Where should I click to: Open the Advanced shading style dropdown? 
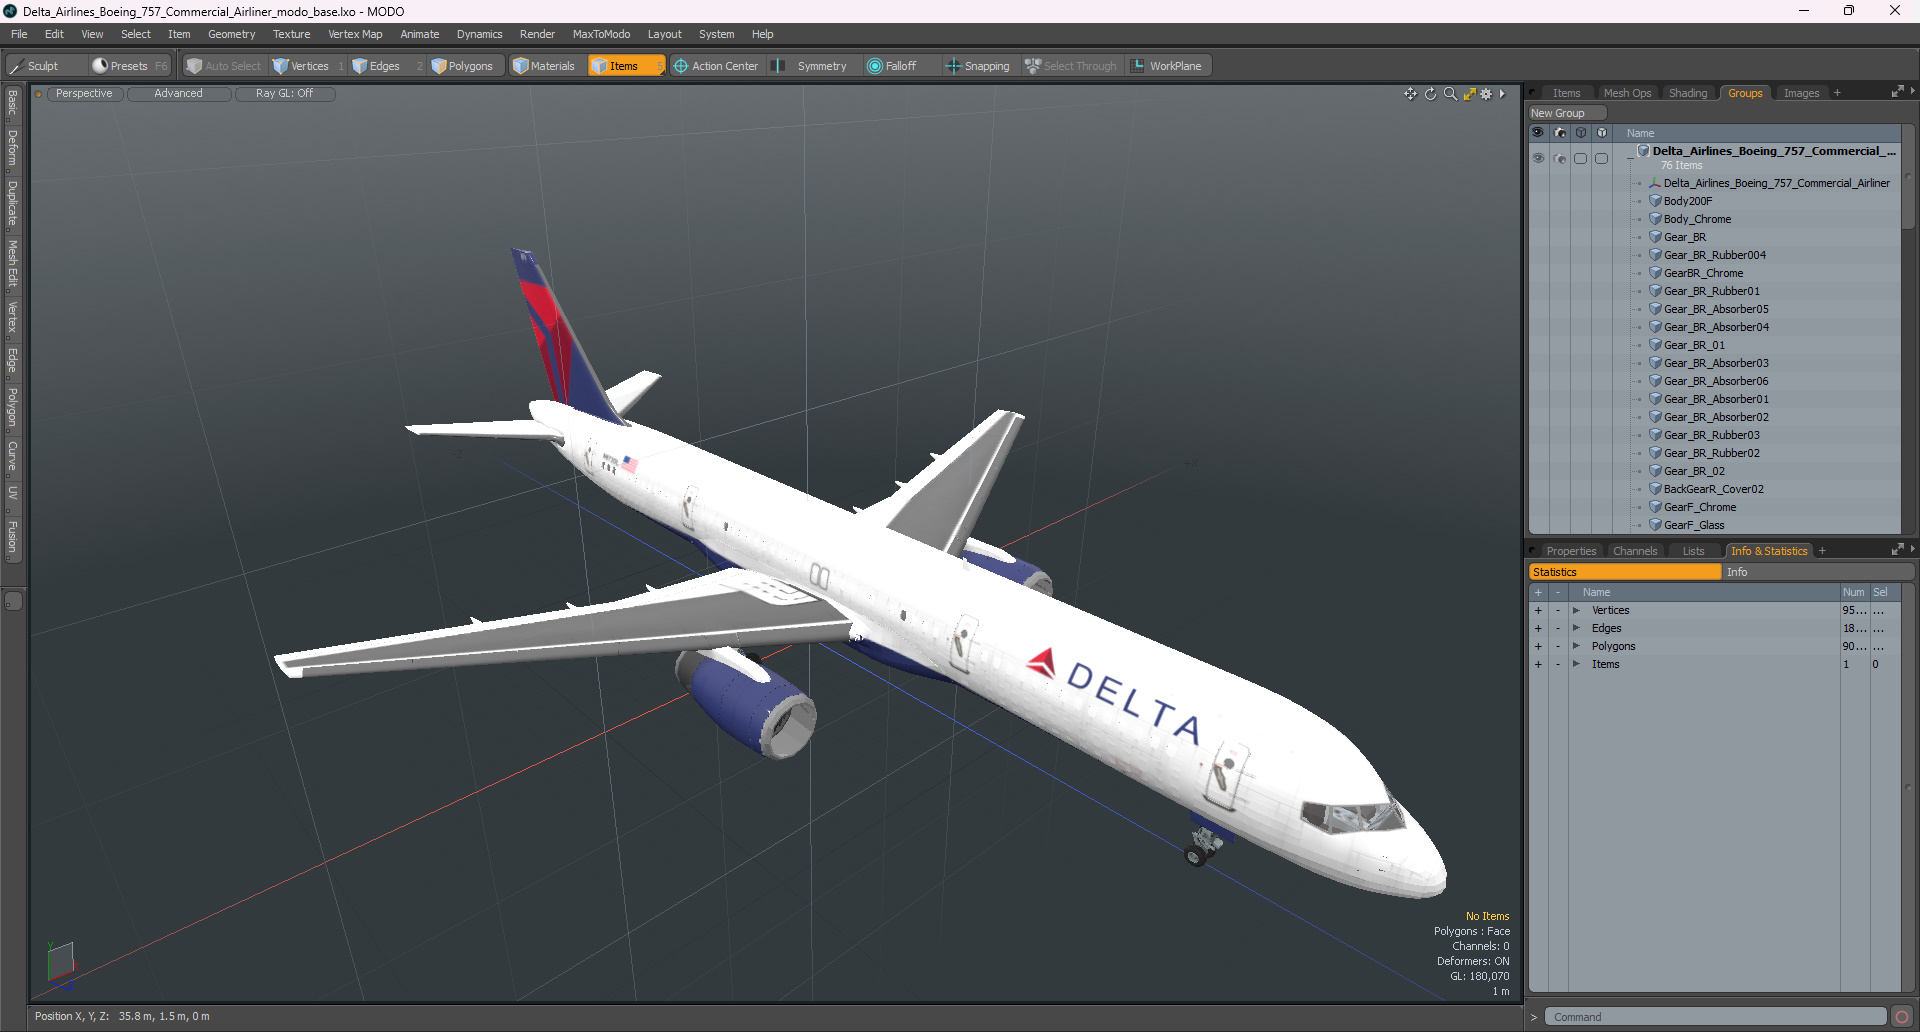pyautogui.click(x=178, y=94)
